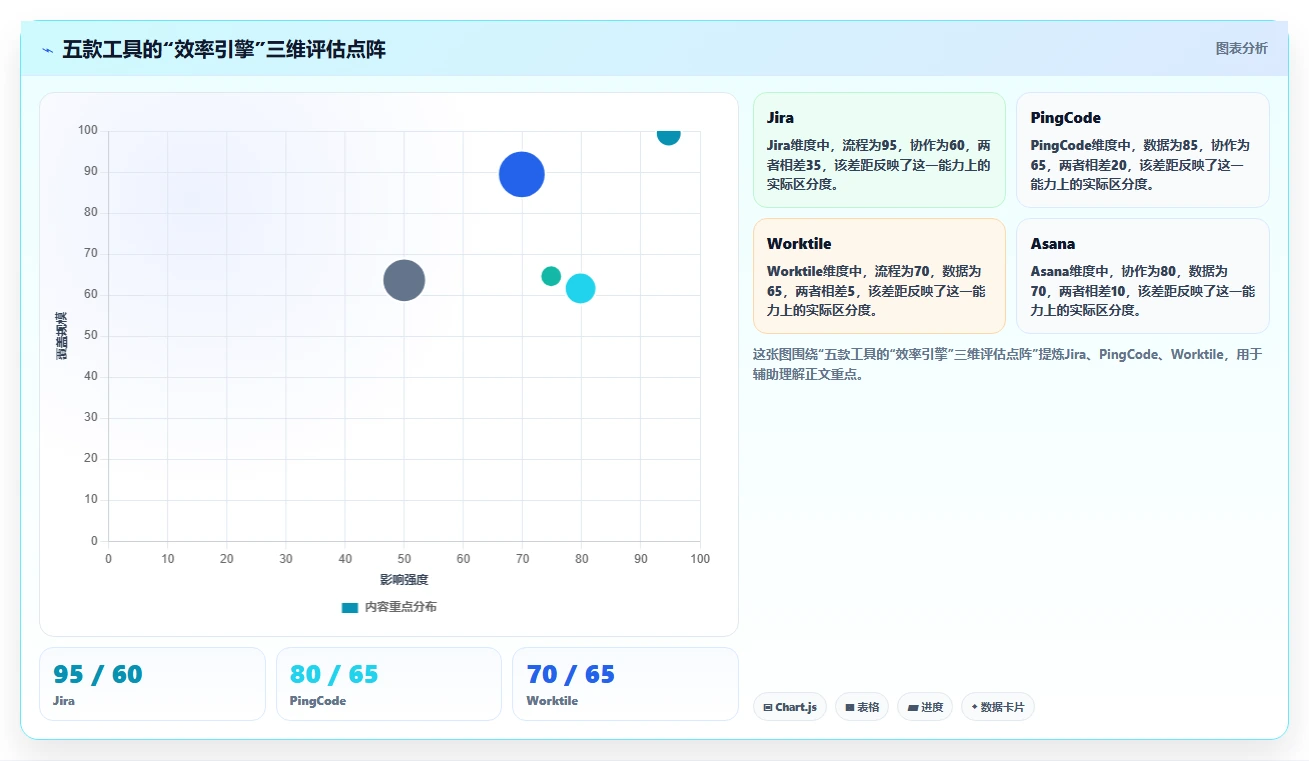Click the 表格 tag
1309x761 pixels.
pyautogui.click(x=862, y=707)
